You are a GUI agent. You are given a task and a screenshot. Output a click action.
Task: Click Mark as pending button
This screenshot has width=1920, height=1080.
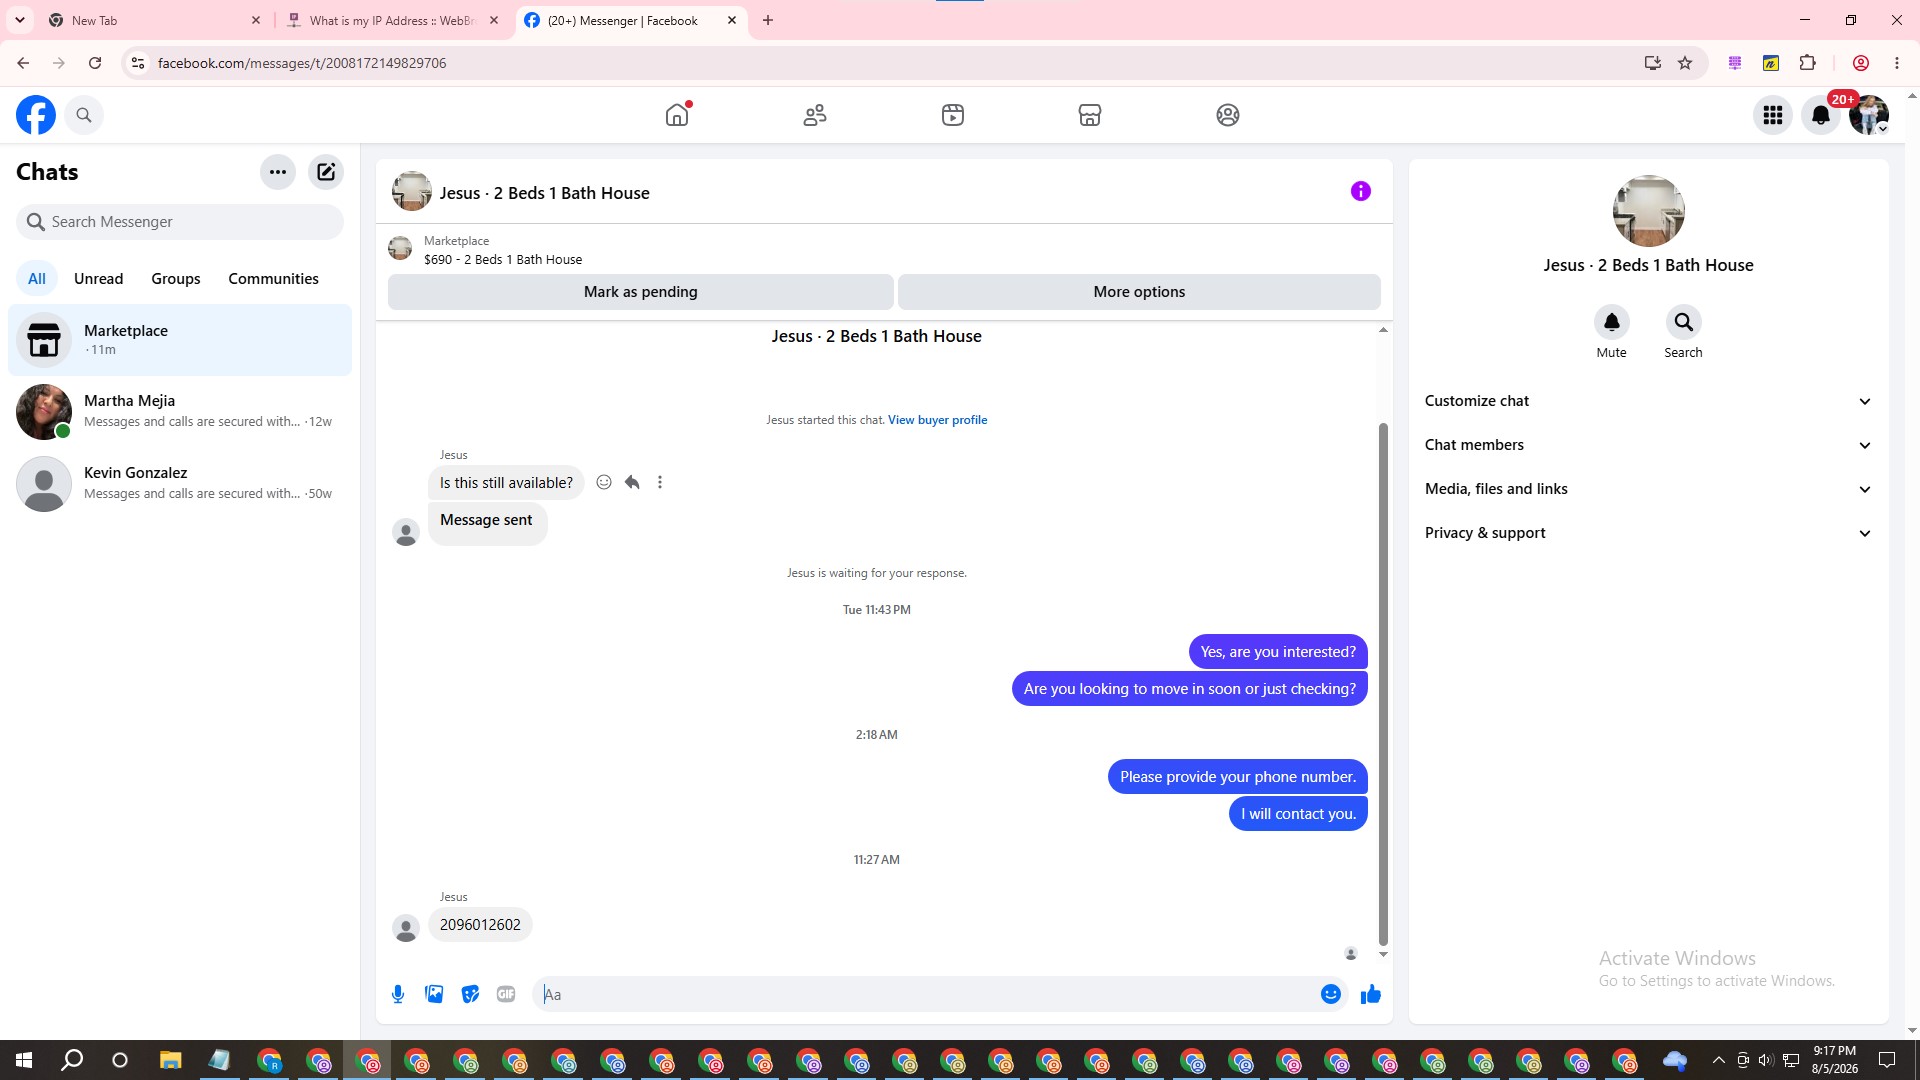pyautogui.click(x=641, y=292)
